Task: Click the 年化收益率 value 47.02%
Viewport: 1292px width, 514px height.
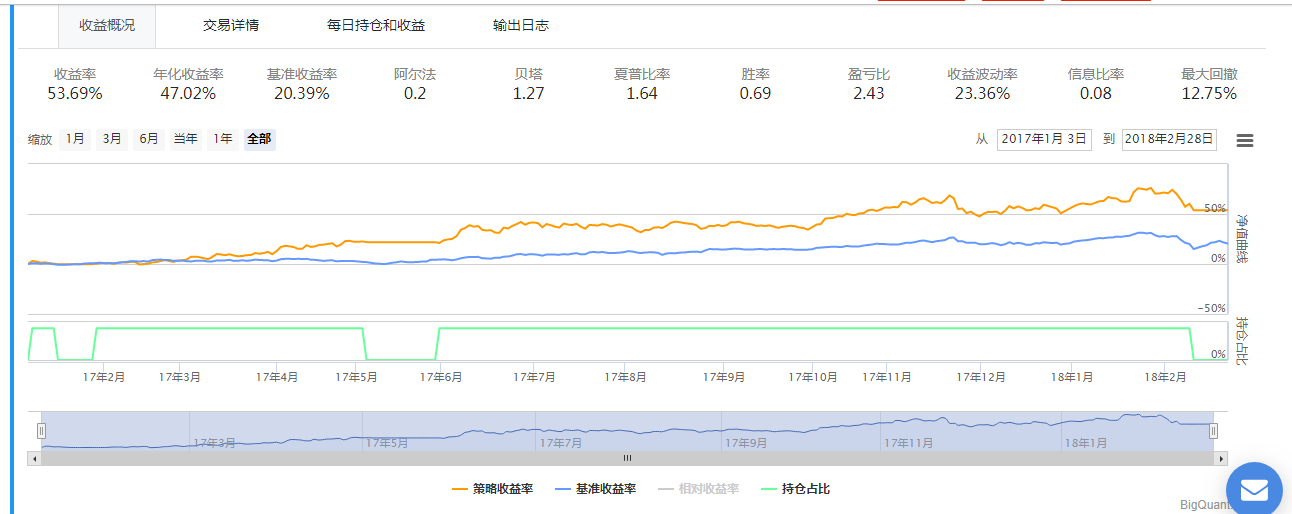Action: [188, 93]
